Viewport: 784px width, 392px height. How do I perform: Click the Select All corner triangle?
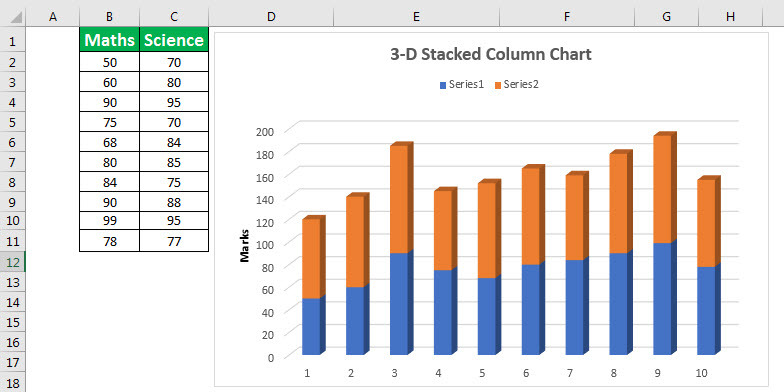coord(16,18)
